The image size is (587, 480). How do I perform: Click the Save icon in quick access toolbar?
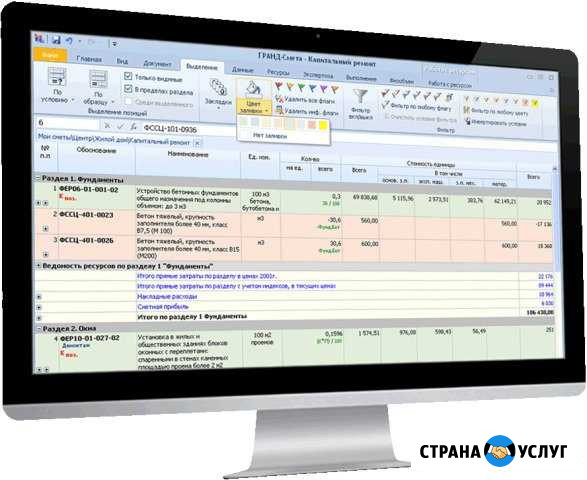click(56, 39)
